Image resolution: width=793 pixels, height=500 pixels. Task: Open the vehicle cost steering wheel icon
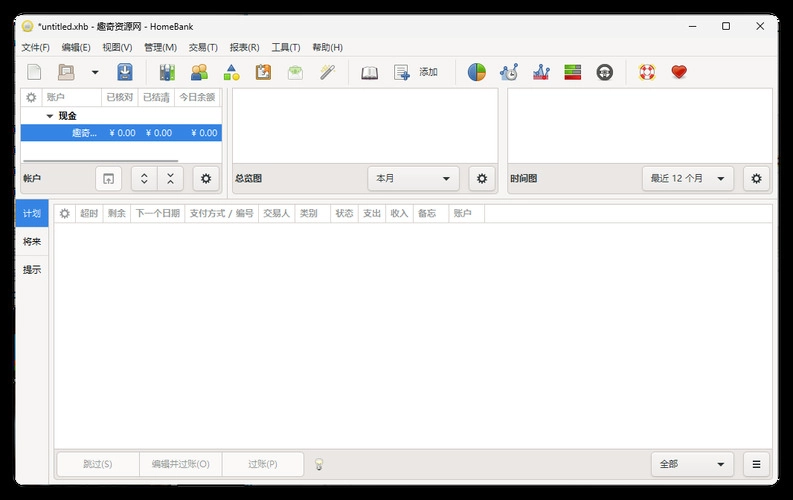coord(604,72)
